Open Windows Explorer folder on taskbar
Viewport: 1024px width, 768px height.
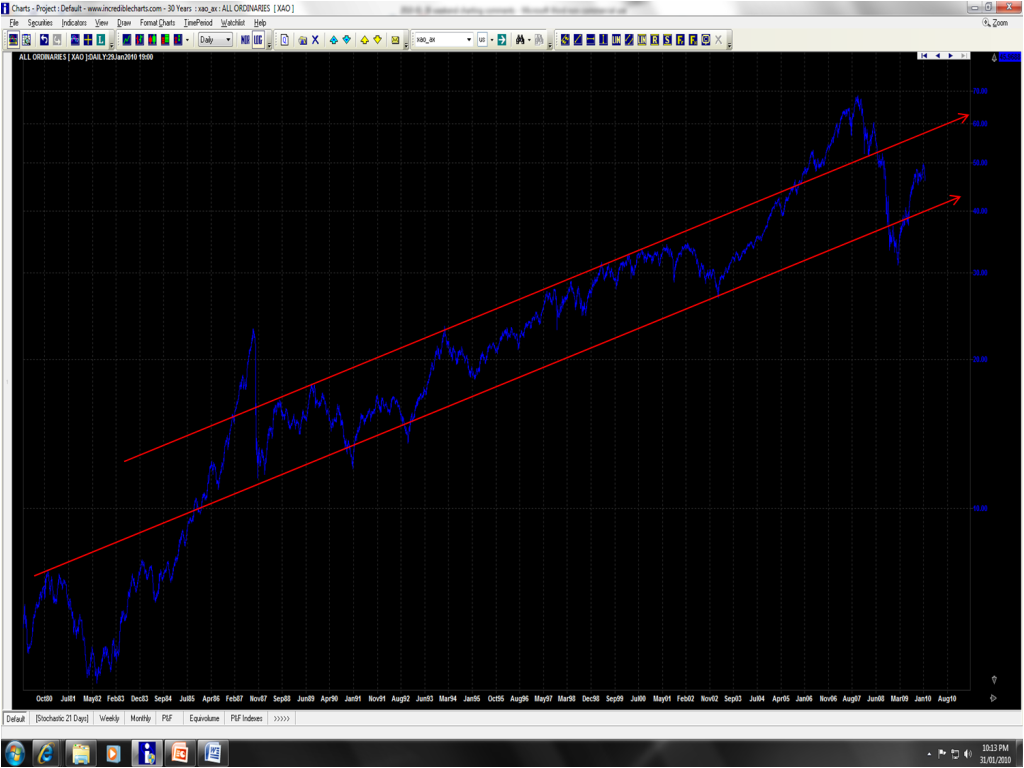coord(80,754)
